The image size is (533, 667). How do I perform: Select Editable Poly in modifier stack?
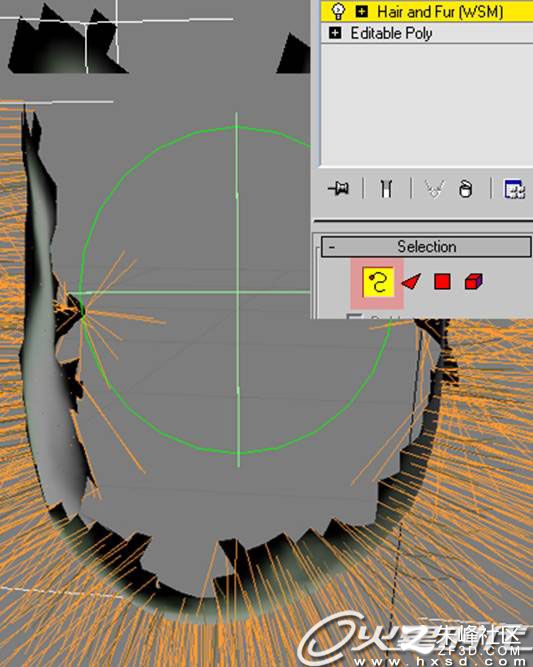click(391, 33)
